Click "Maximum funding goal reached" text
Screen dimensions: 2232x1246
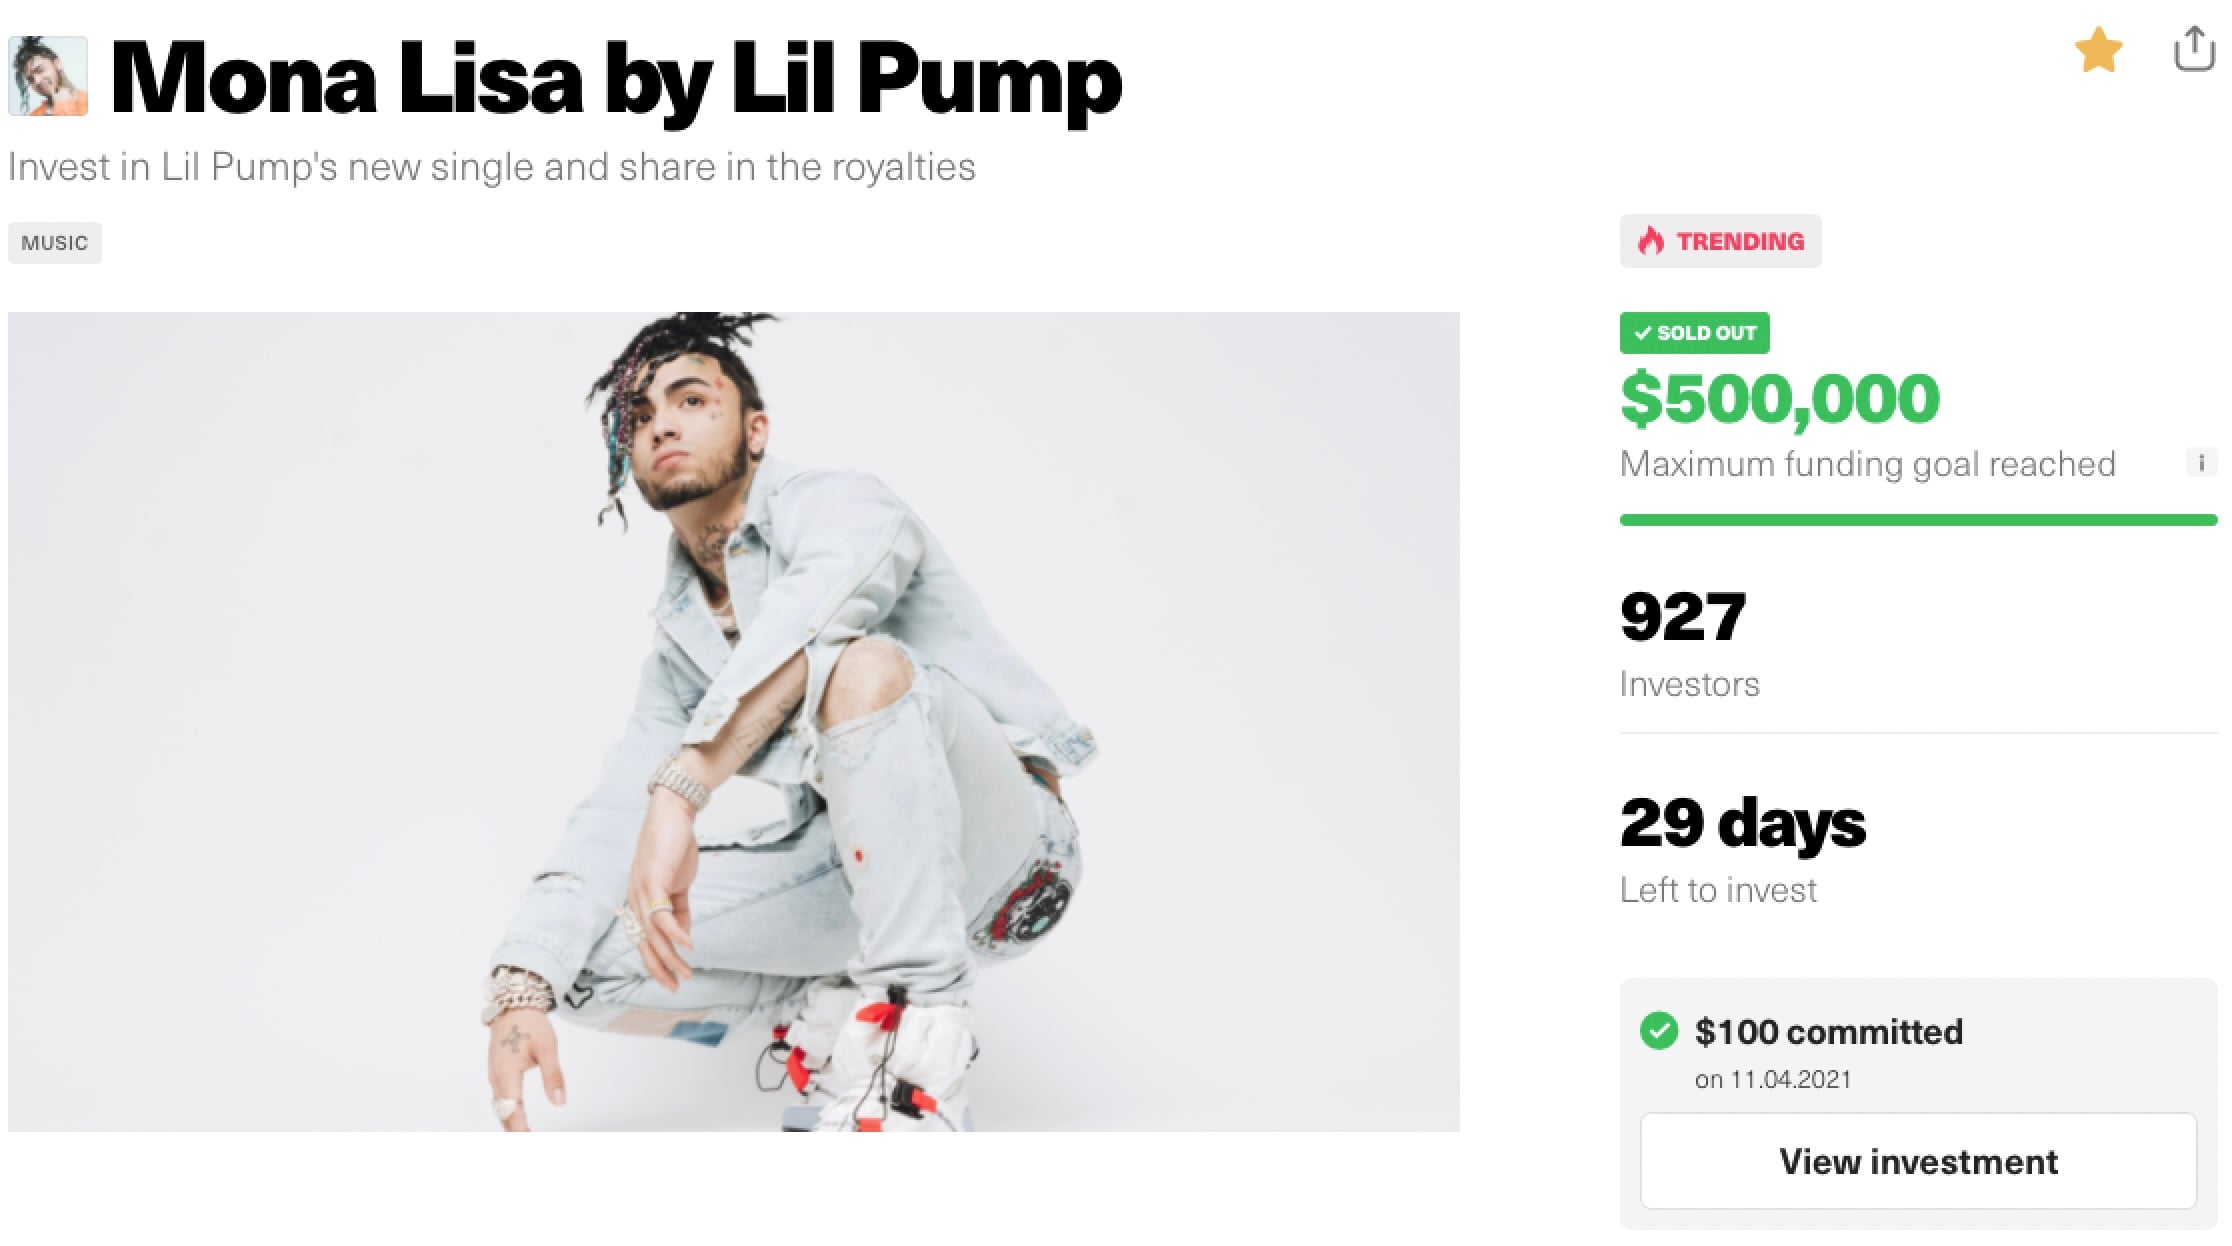click(x=1867, y=464)
